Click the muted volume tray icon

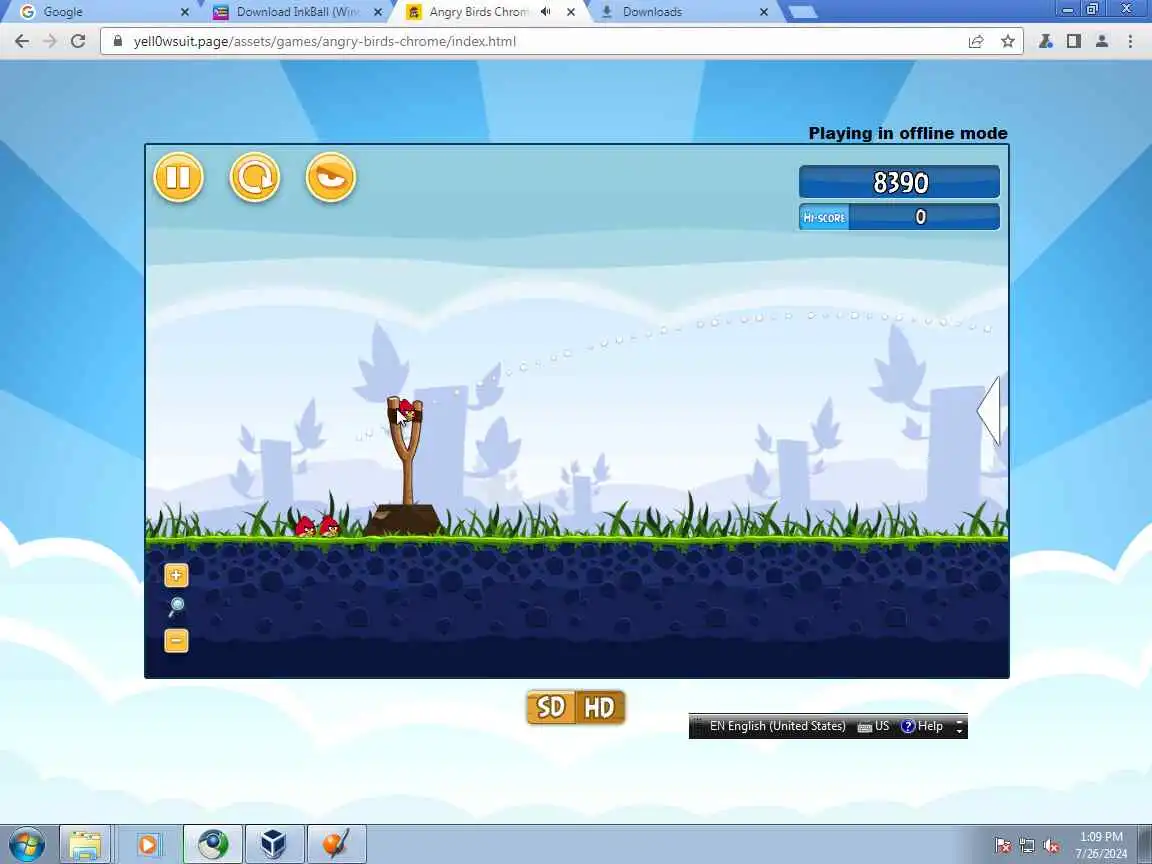coord(1051,845)
